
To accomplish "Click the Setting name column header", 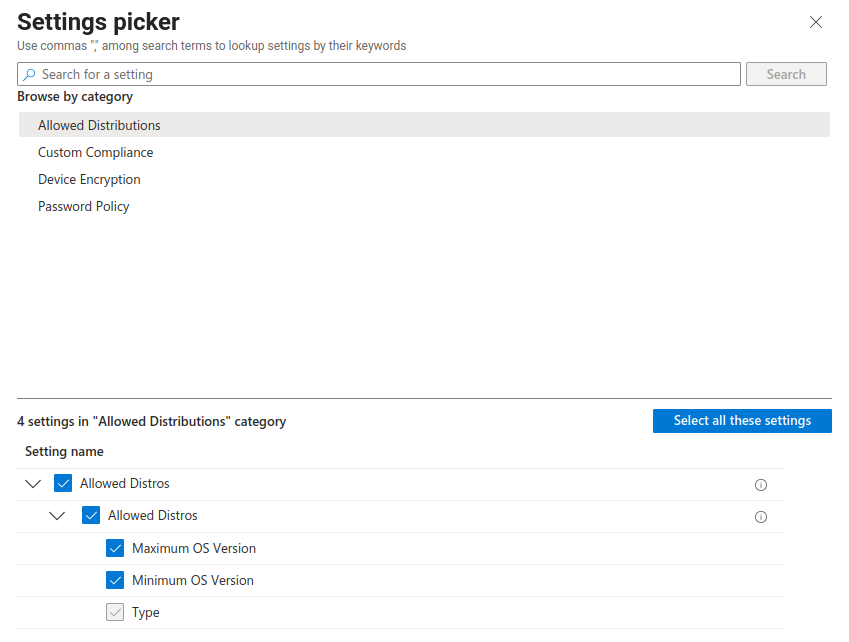I will [x=64, y=451].
